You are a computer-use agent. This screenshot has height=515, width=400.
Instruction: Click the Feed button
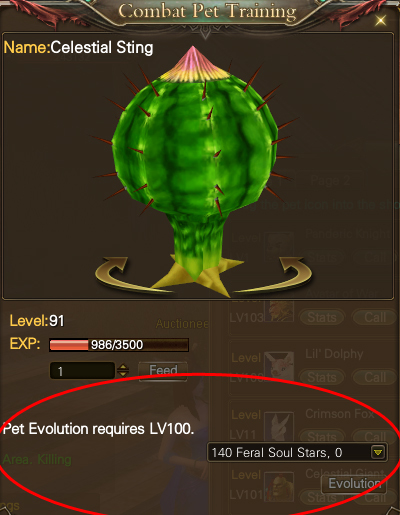tap(163, 371)
